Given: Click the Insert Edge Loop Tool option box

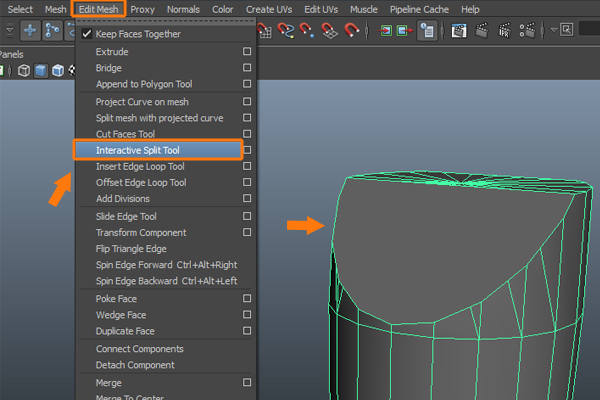Looking at the screenshot, I should [x=247, y=166].
